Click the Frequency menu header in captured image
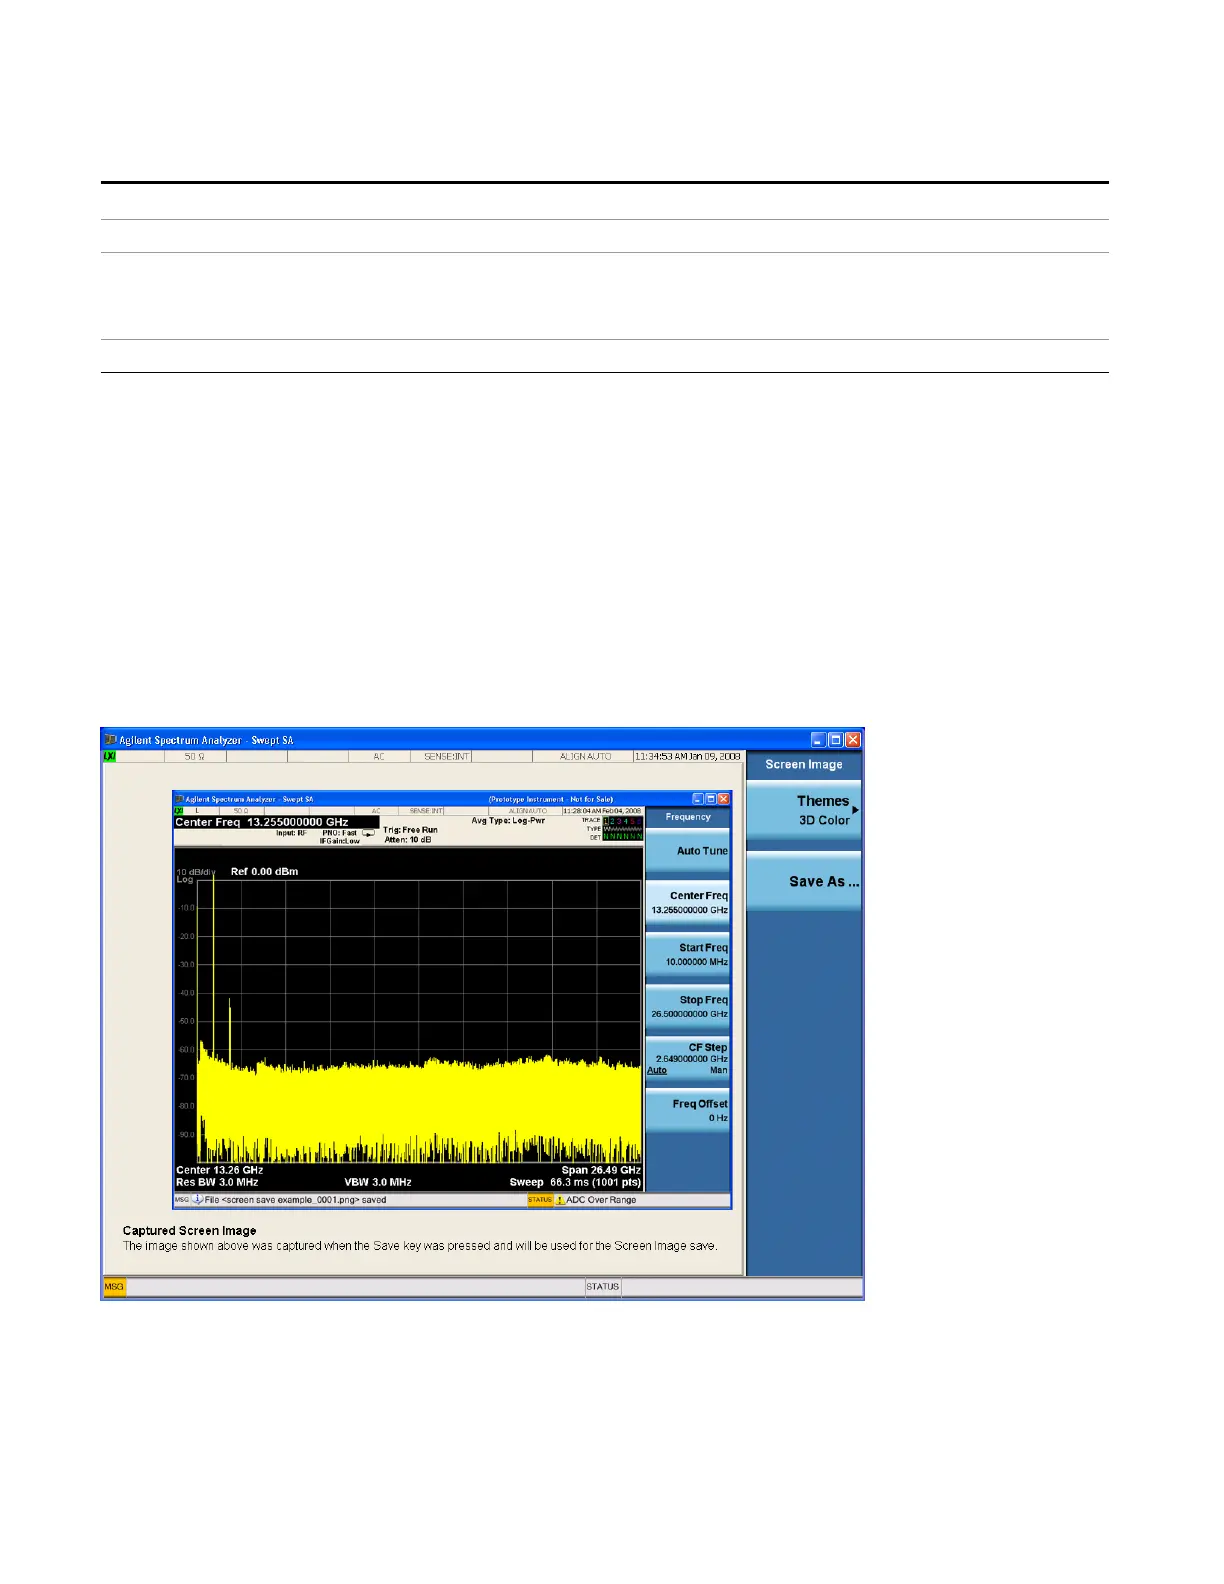The image size is (1224, 1584). (688, 817)
